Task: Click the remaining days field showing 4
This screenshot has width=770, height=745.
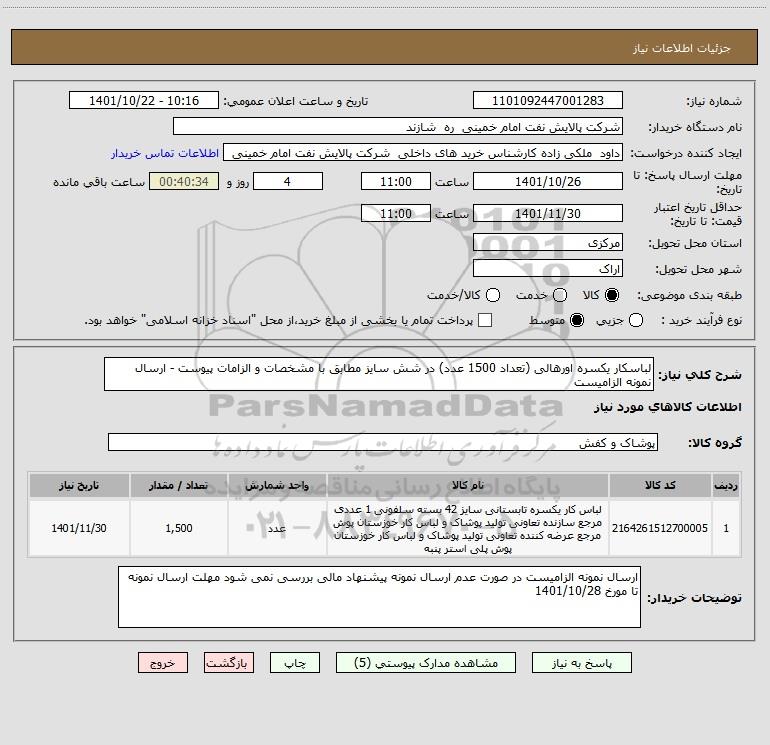Action: click(288, 182)
